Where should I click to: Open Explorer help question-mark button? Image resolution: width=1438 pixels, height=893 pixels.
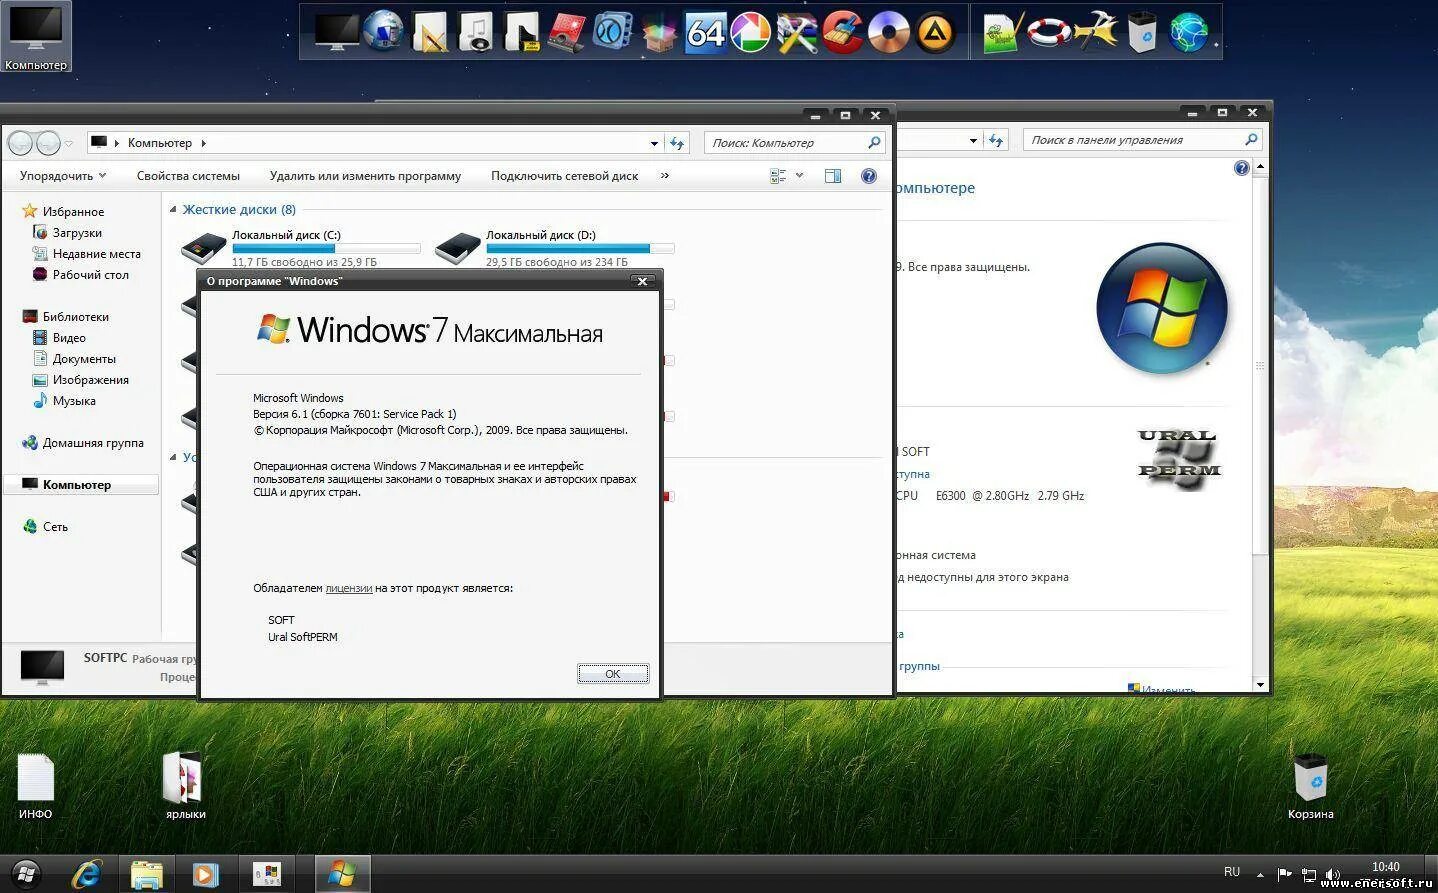[869, 176]
